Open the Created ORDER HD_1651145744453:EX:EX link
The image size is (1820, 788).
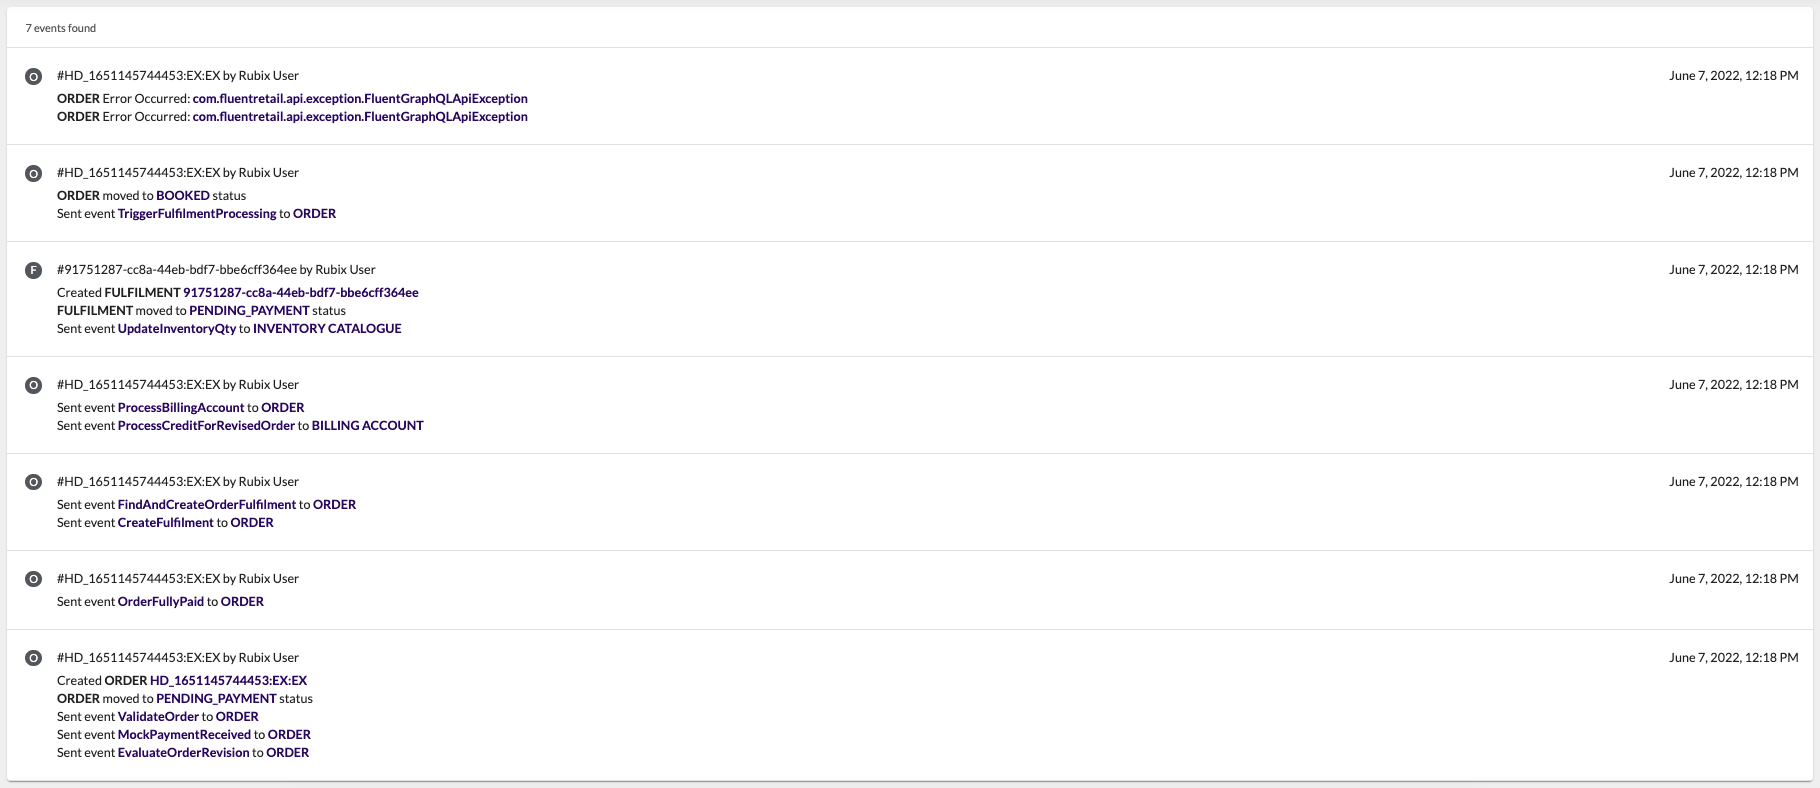(x=228, y=681)
